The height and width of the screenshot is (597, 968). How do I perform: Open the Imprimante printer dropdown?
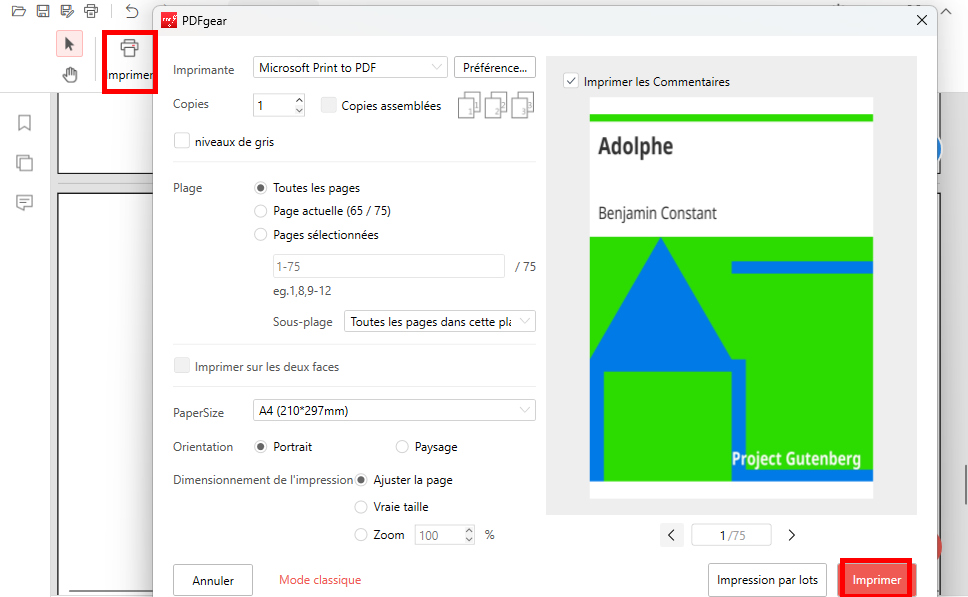tap(349, 66)
